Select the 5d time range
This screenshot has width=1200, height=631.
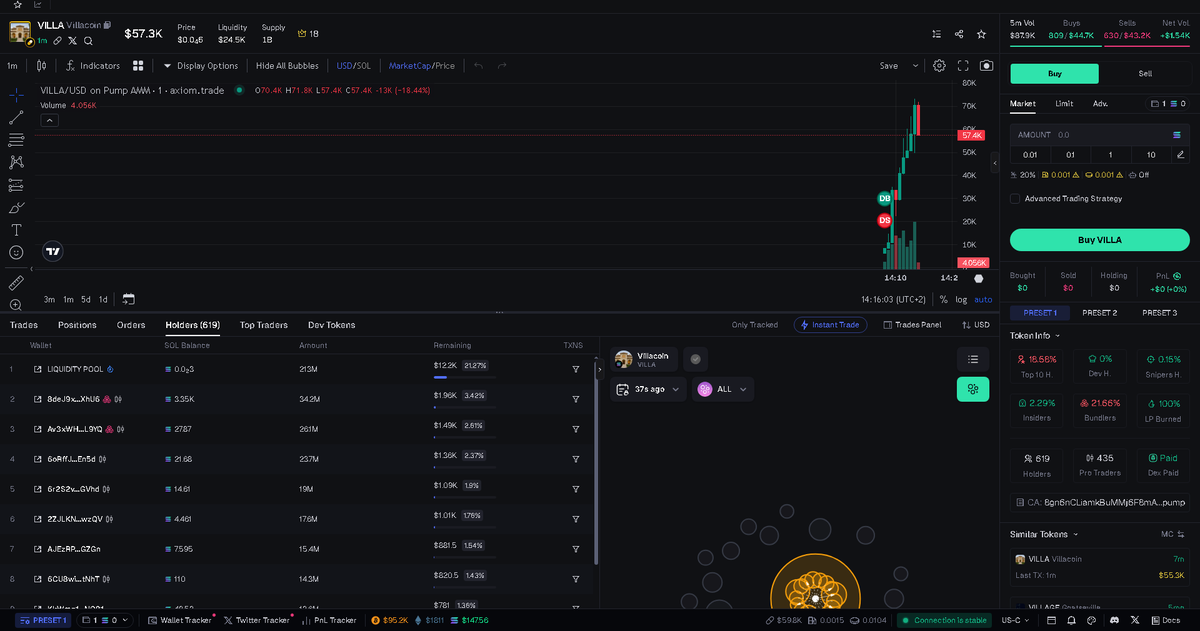pos(86,299)
